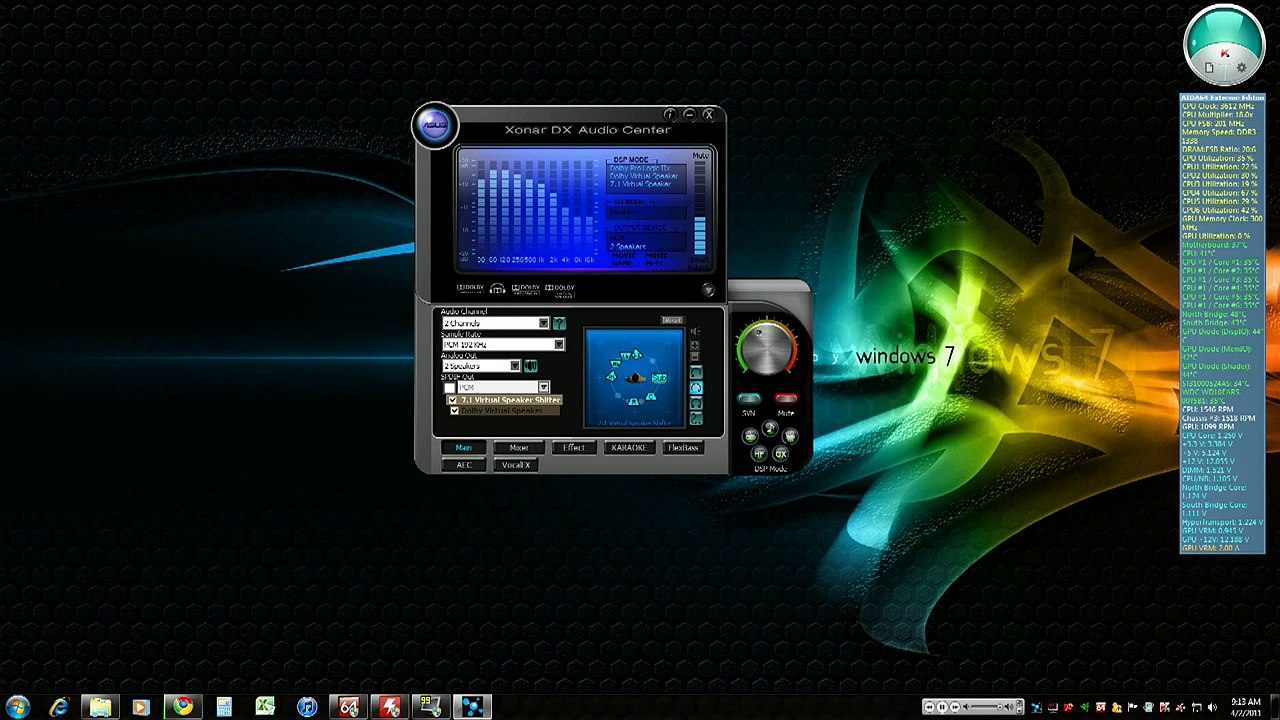Click the Audio Channel help question icon

coord(559,323)
